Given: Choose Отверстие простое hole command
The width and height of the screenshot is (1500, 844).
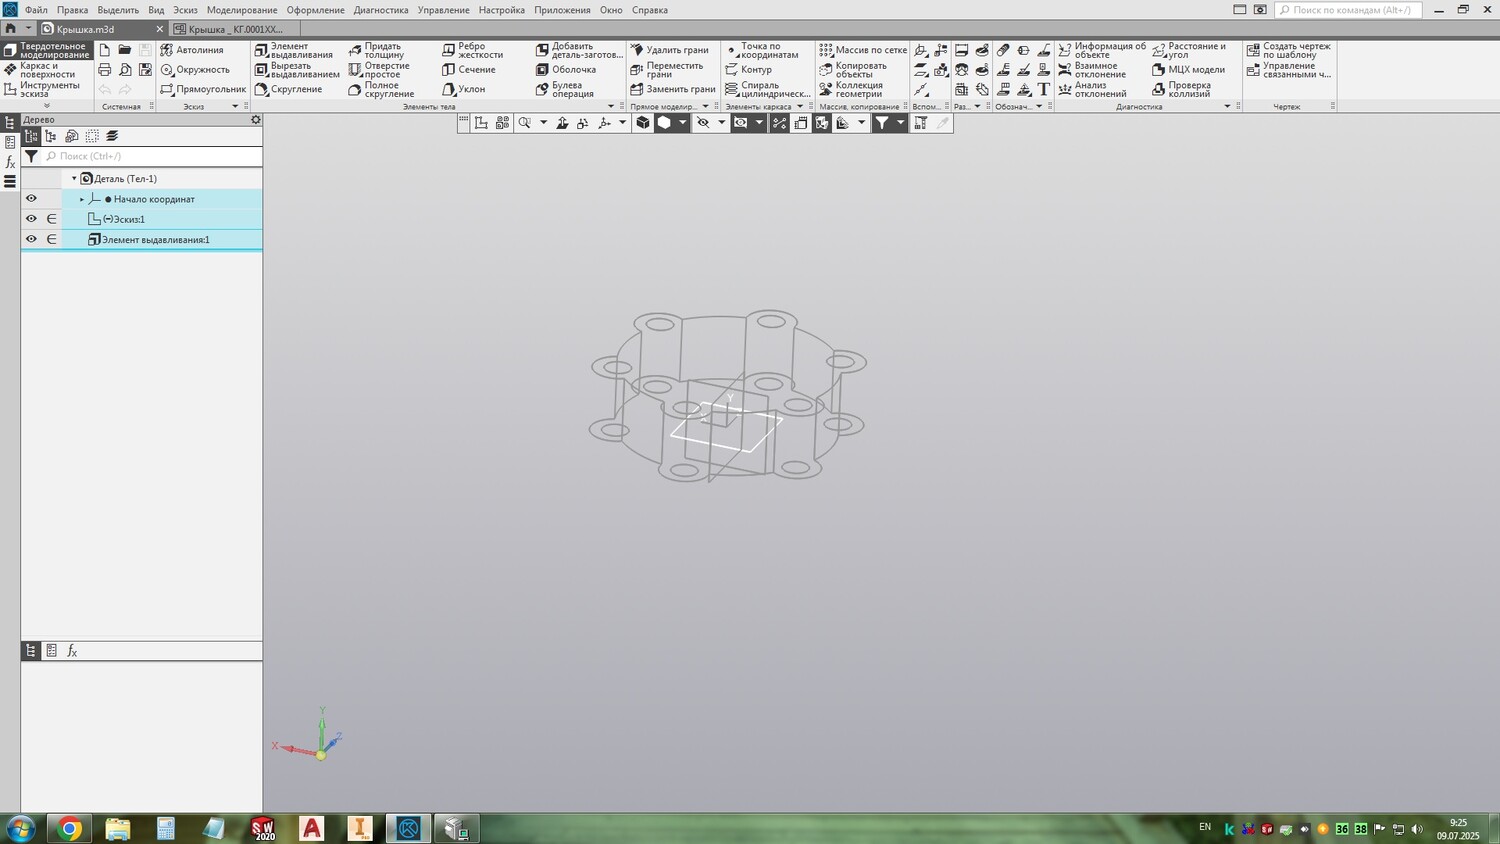Looking at the screenshot, I should pos(379,70).
